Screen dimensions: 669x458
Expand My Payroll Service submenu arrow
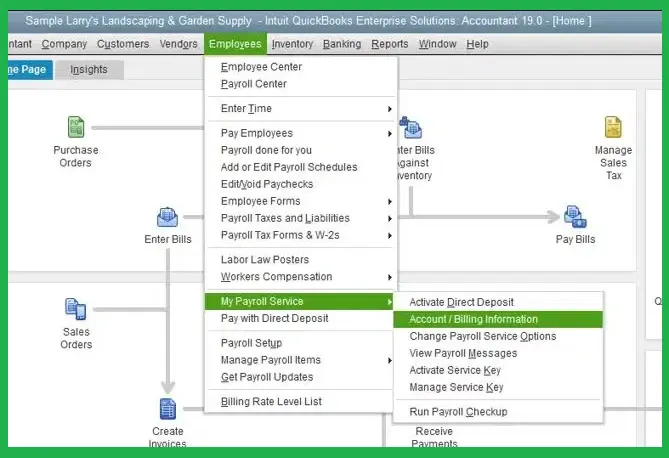coord(390,302)
